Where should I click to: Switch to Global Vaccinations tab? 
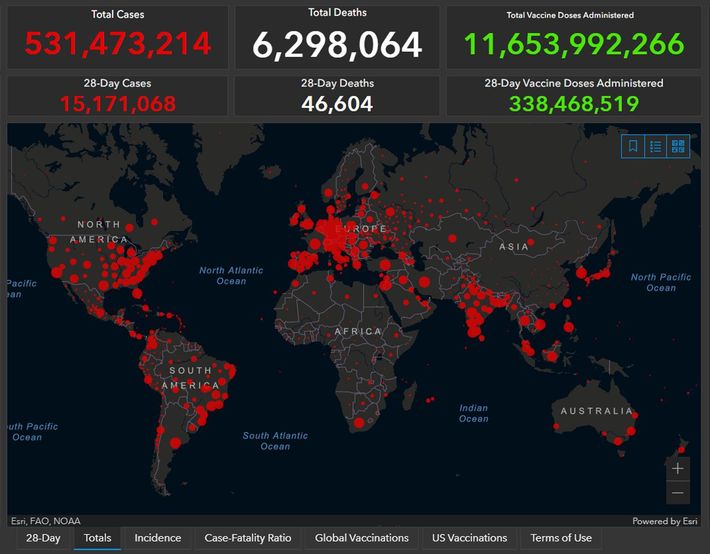tap(361, 538)
